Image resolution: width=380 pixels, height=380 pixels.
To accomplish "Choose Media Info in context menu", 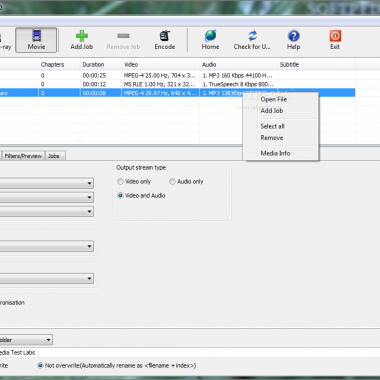I will pos(275,153).
